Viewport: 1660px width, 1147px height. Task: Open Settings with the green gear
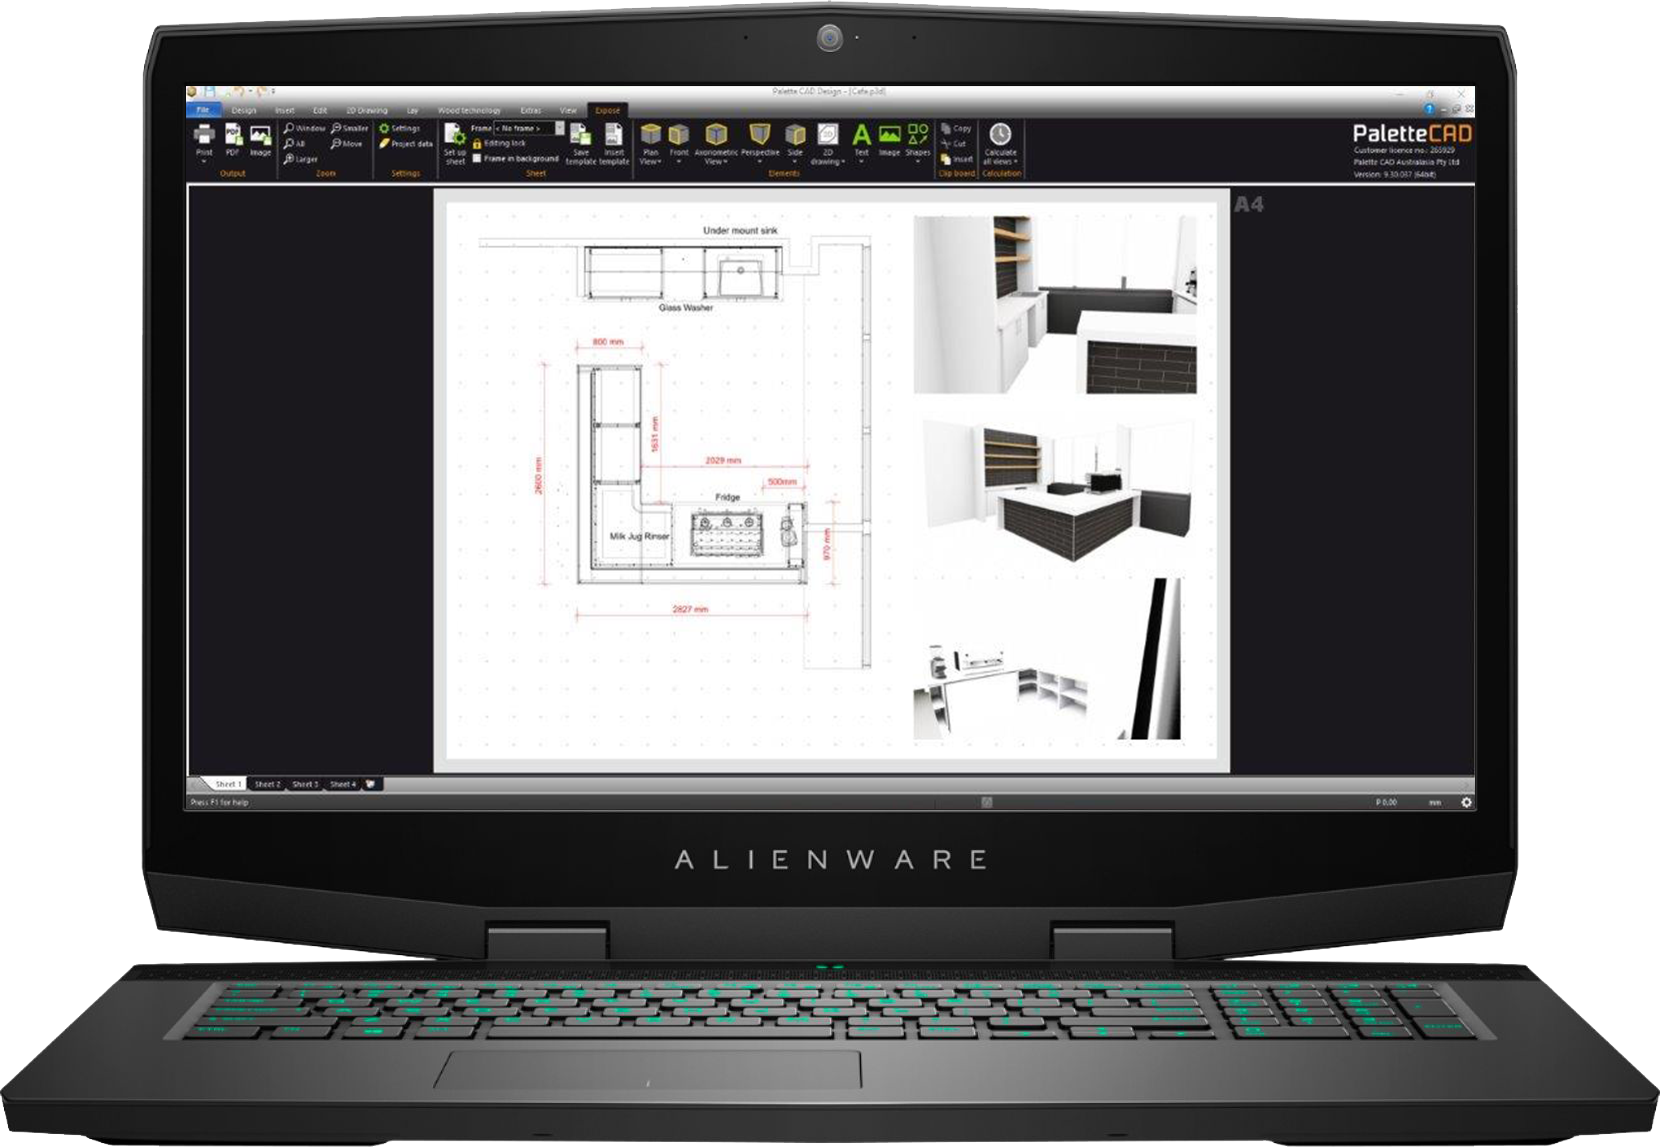point(399,129)
